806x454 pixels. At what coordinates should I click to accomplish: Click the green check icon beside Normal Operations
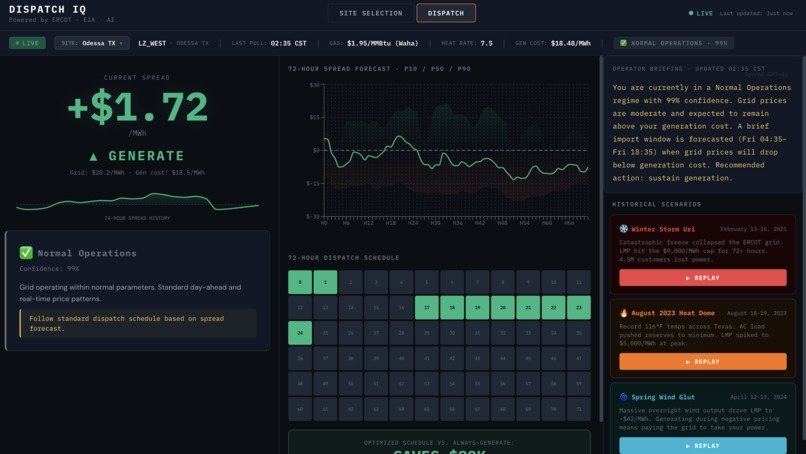[x=26, y=252]
